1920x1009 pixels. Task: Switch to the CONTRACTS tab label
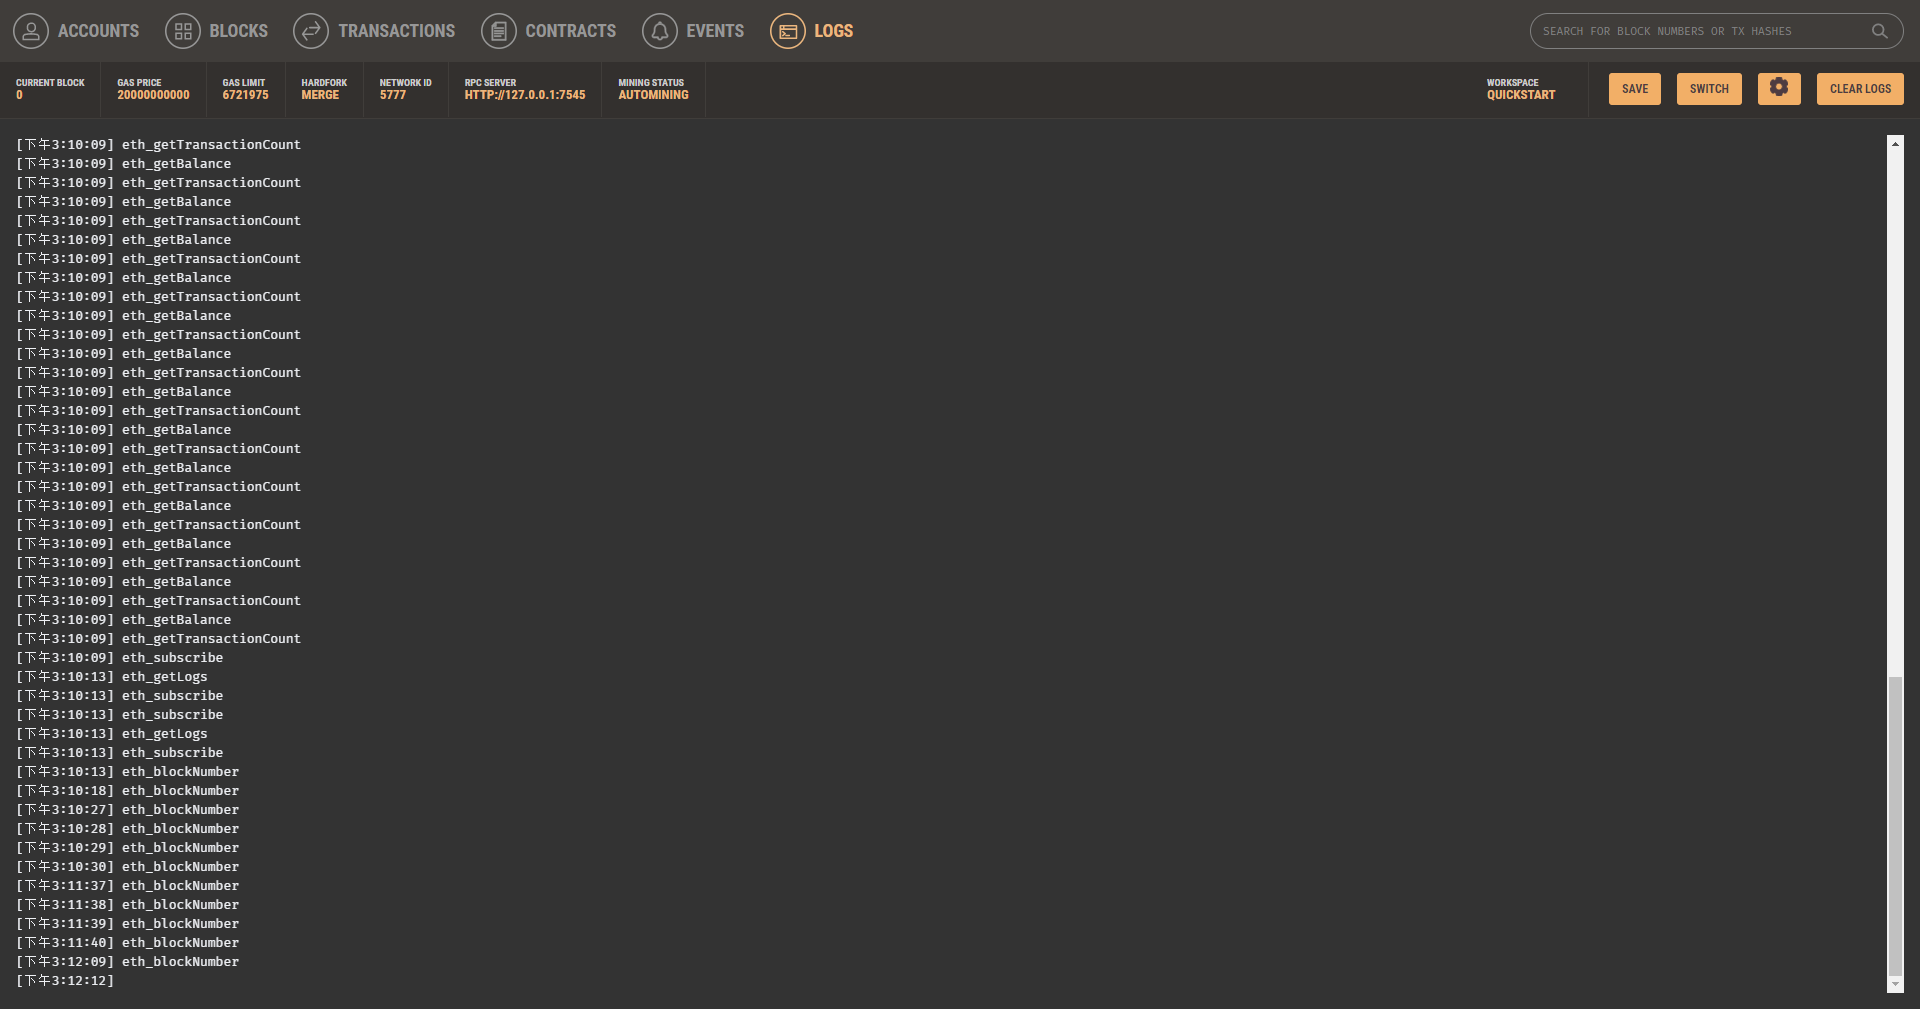571,31
